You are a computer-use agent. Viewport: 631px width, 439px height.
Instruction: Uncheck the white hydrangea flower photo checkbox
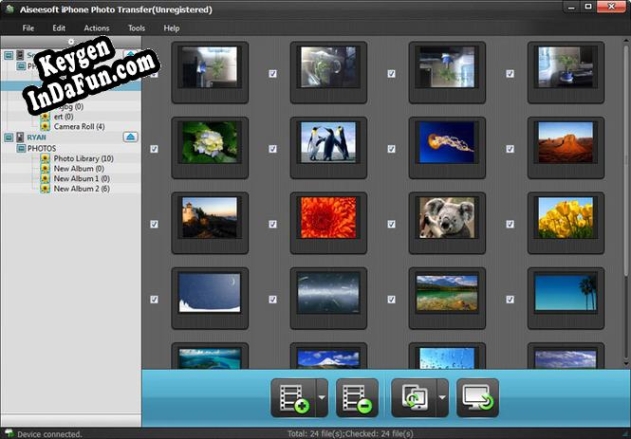click(154, 149)
